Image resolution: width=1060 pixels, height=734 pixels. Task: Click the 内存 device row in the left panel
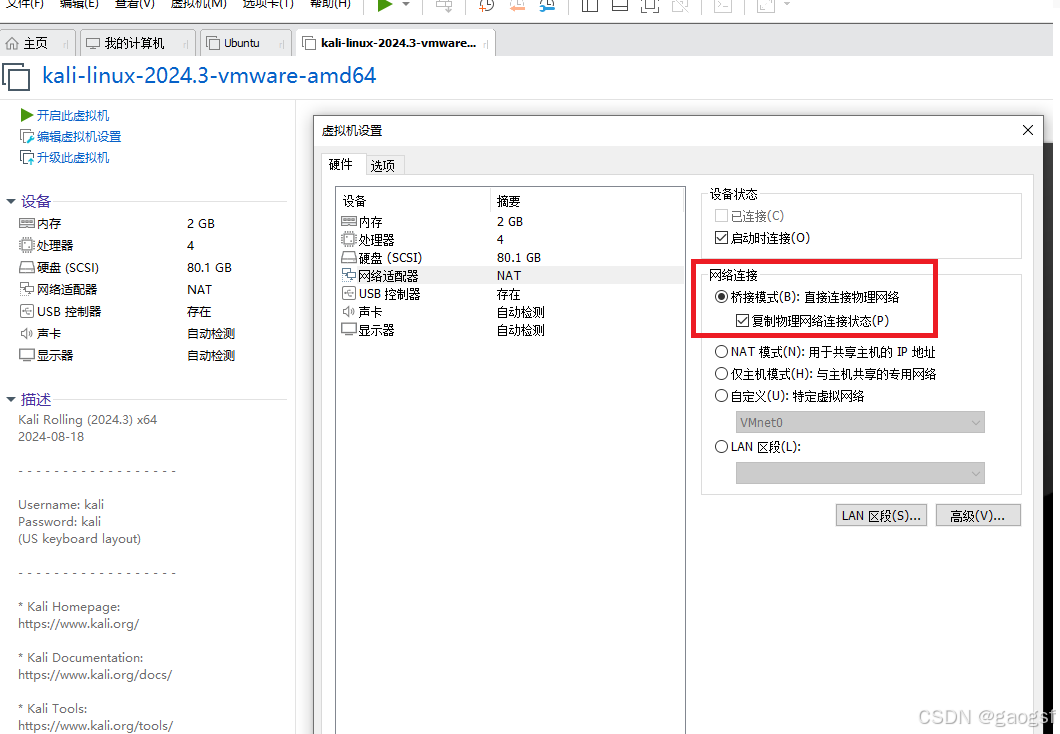pyautogui.click(x=128, y=224)
